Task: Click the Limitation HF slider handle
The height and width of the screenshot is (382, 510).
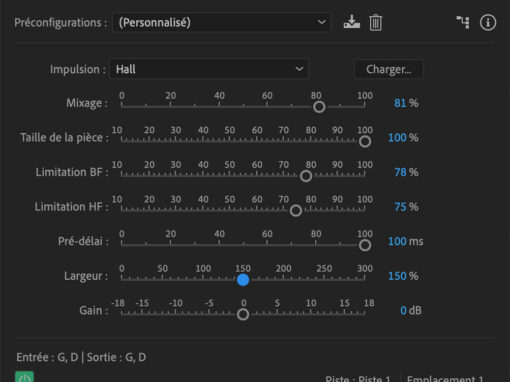Action: tap(296, 211)
